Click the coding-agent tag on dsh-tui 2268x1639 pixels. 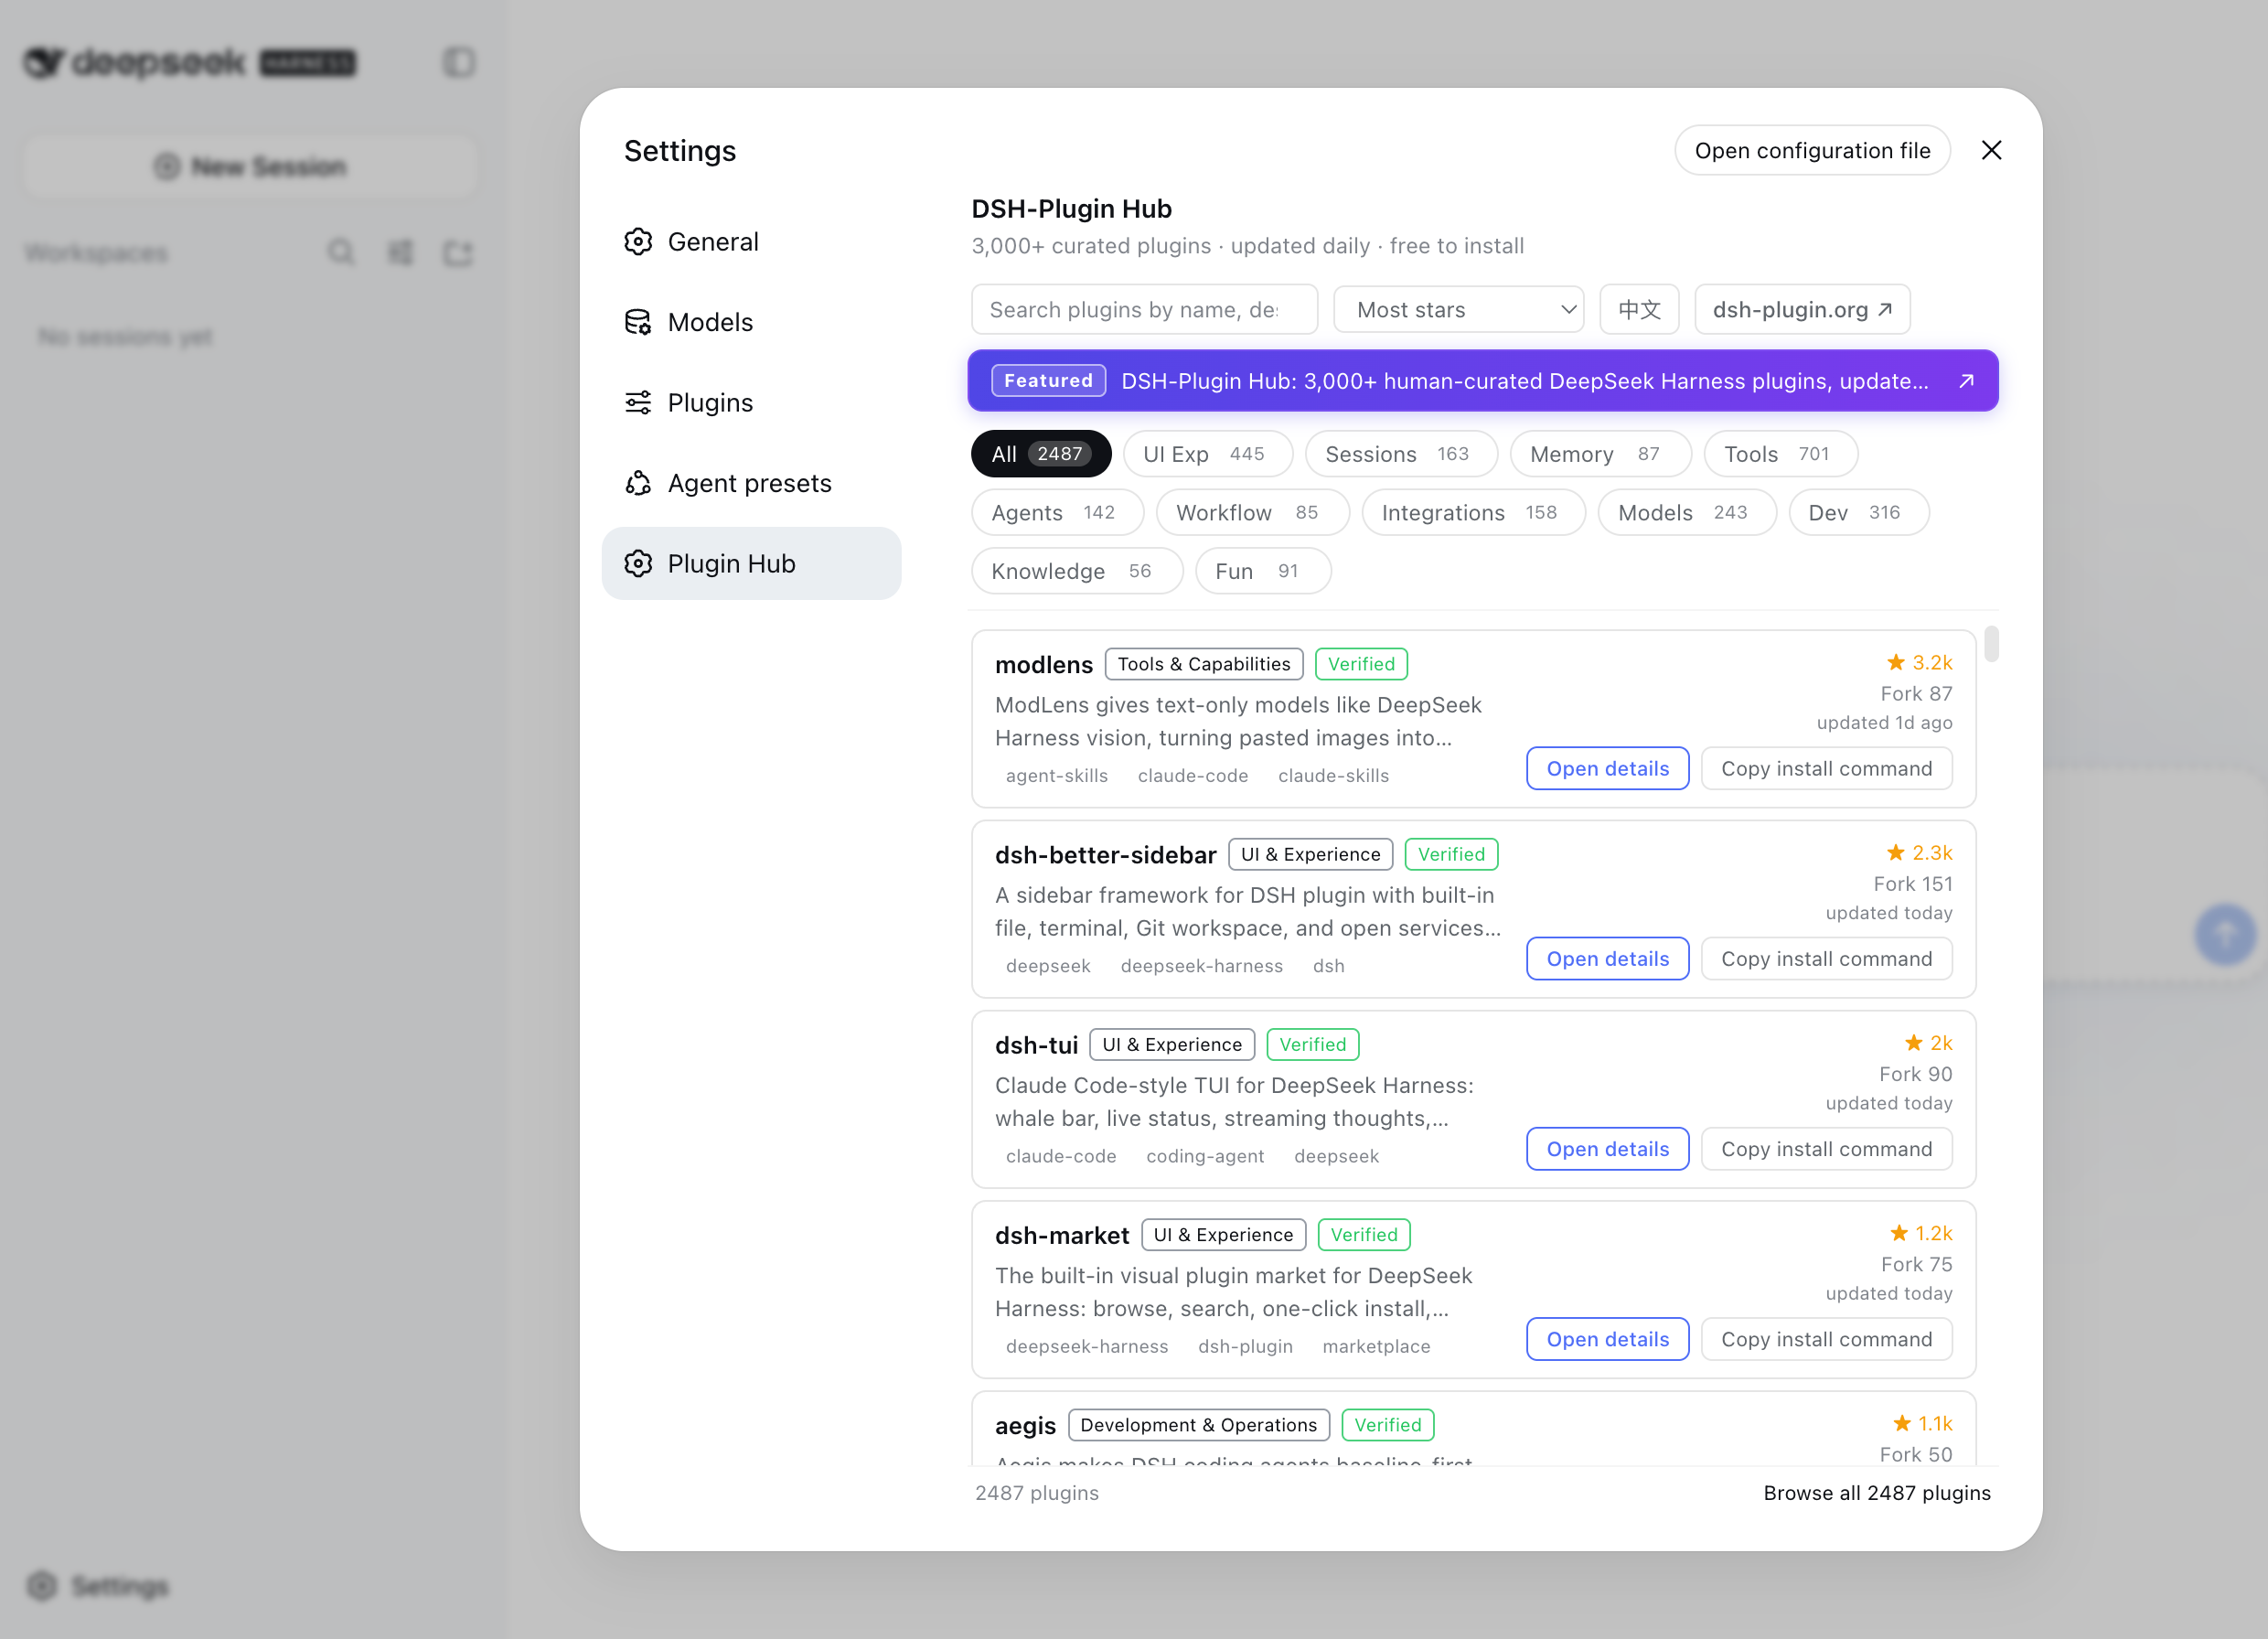click(1204, 1156)
